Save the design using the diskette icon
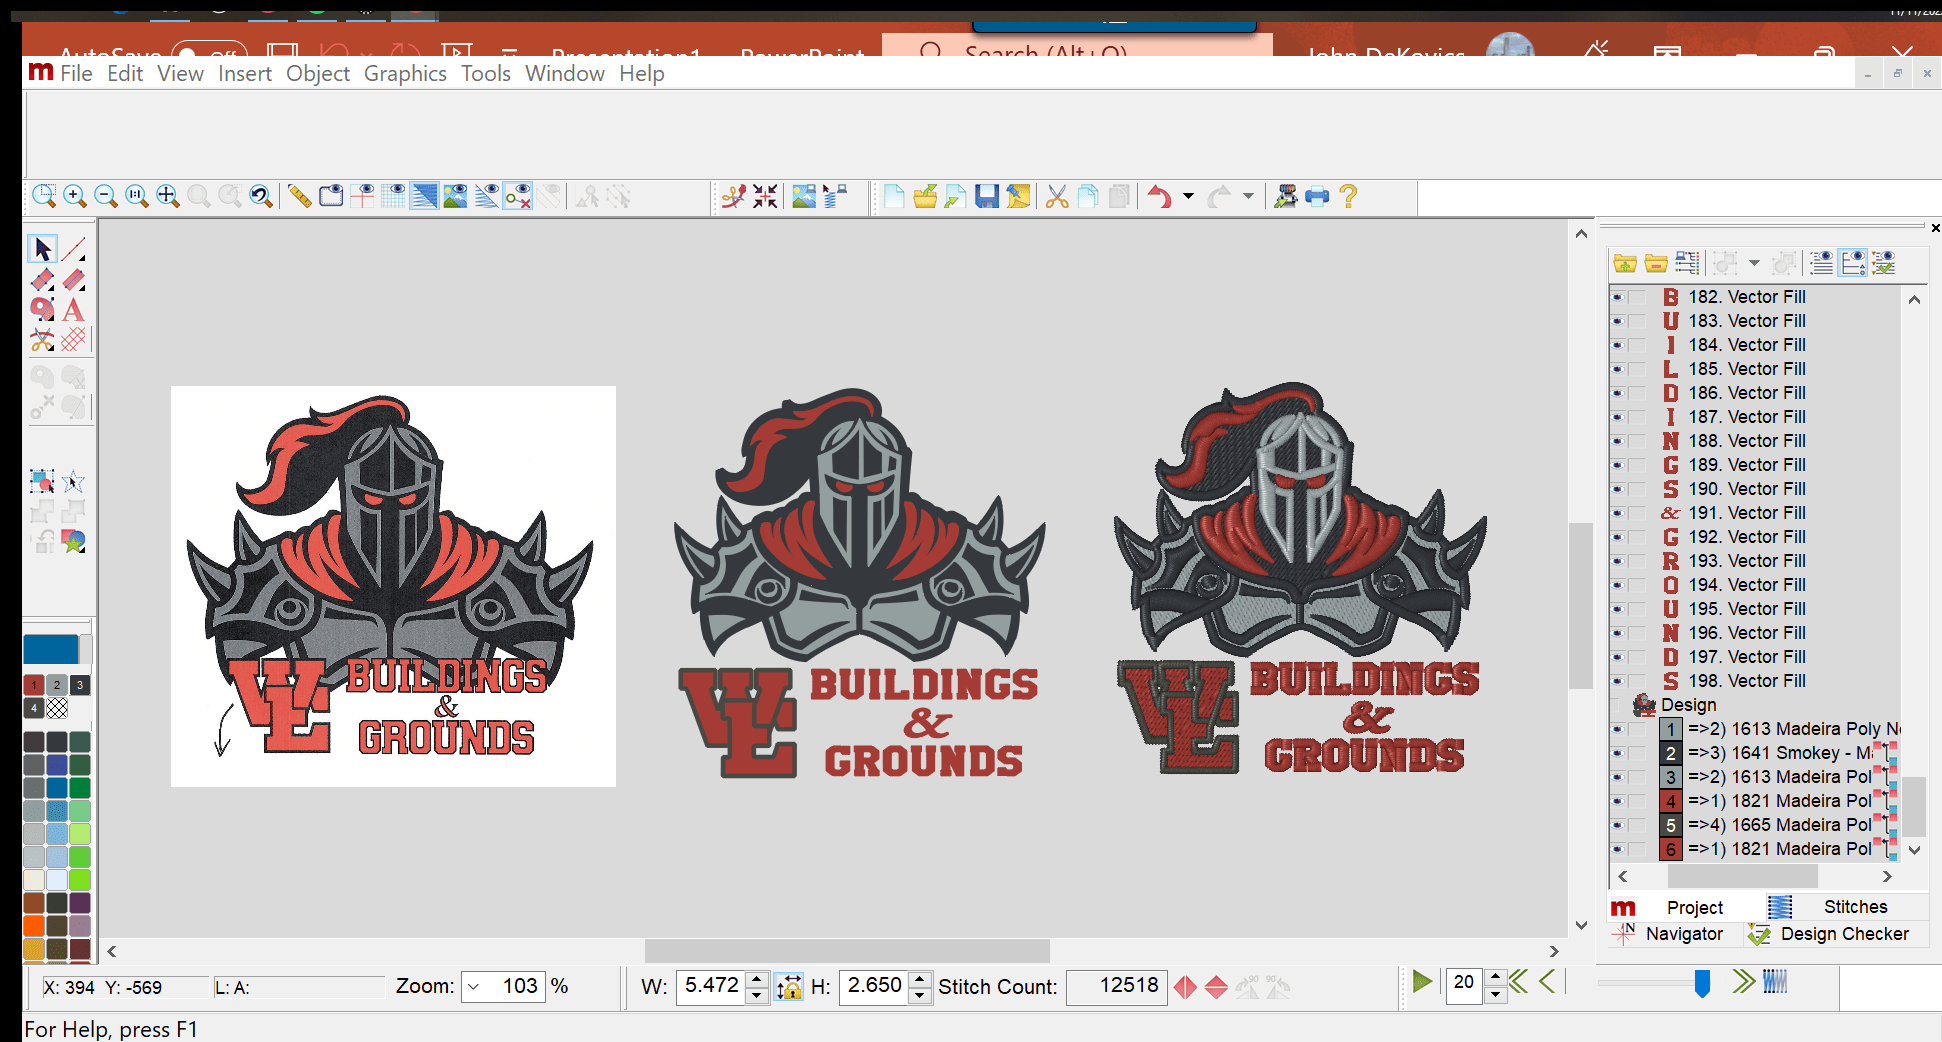Image resolution: width=1942 pixels, height=1042 pixels. click(987, 197)
